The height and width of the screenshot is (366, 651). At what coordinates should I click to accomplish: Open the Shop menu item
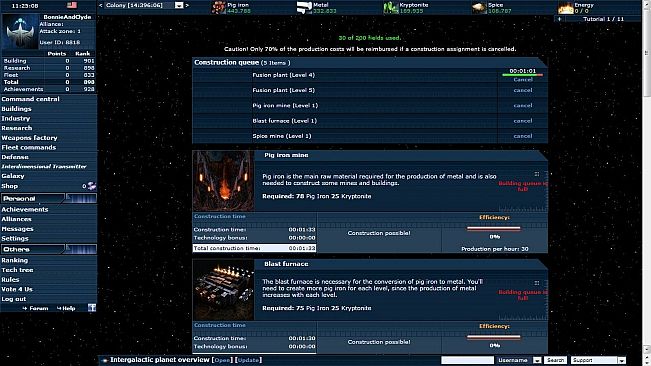point(9,186)
